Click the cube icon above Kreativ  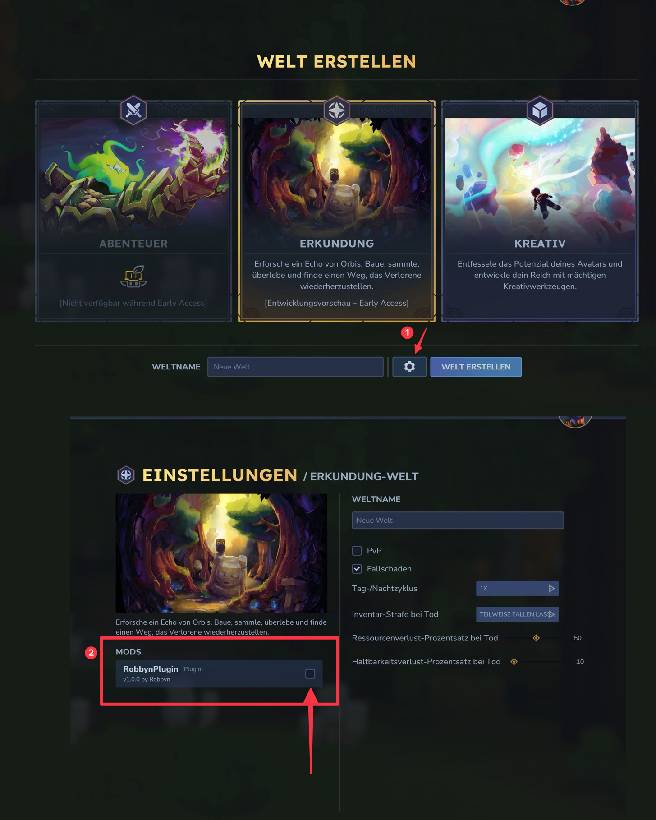point(539,110)
